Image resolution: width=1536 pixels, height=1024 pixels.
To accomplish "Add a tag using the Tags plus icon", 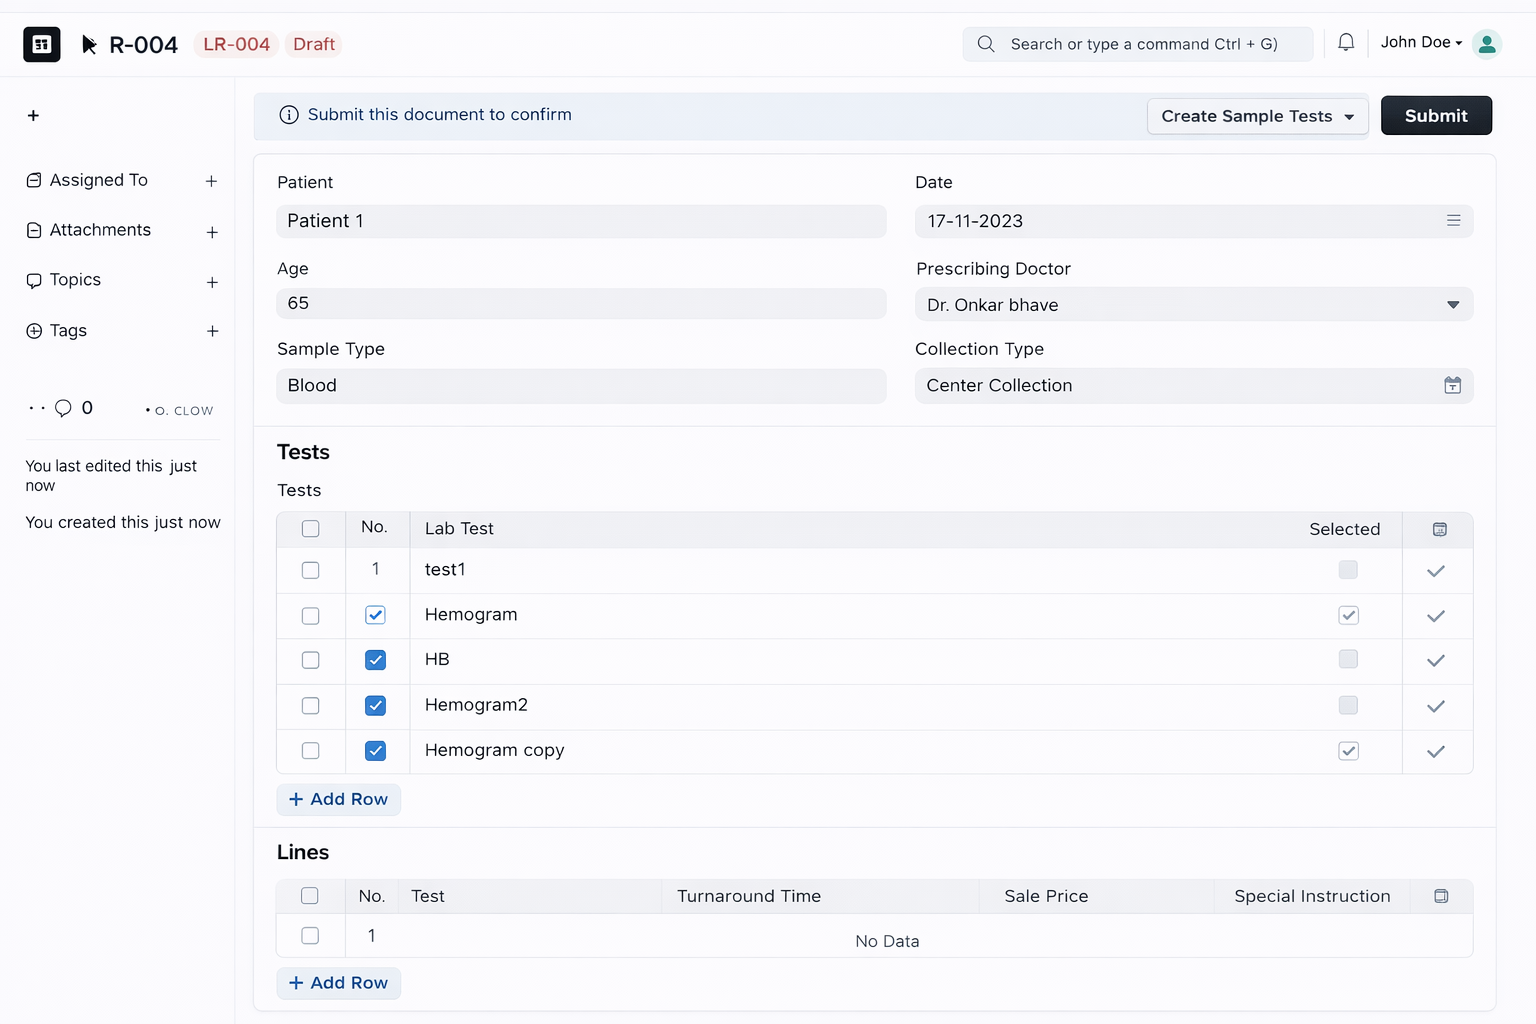I will point(211,331).
